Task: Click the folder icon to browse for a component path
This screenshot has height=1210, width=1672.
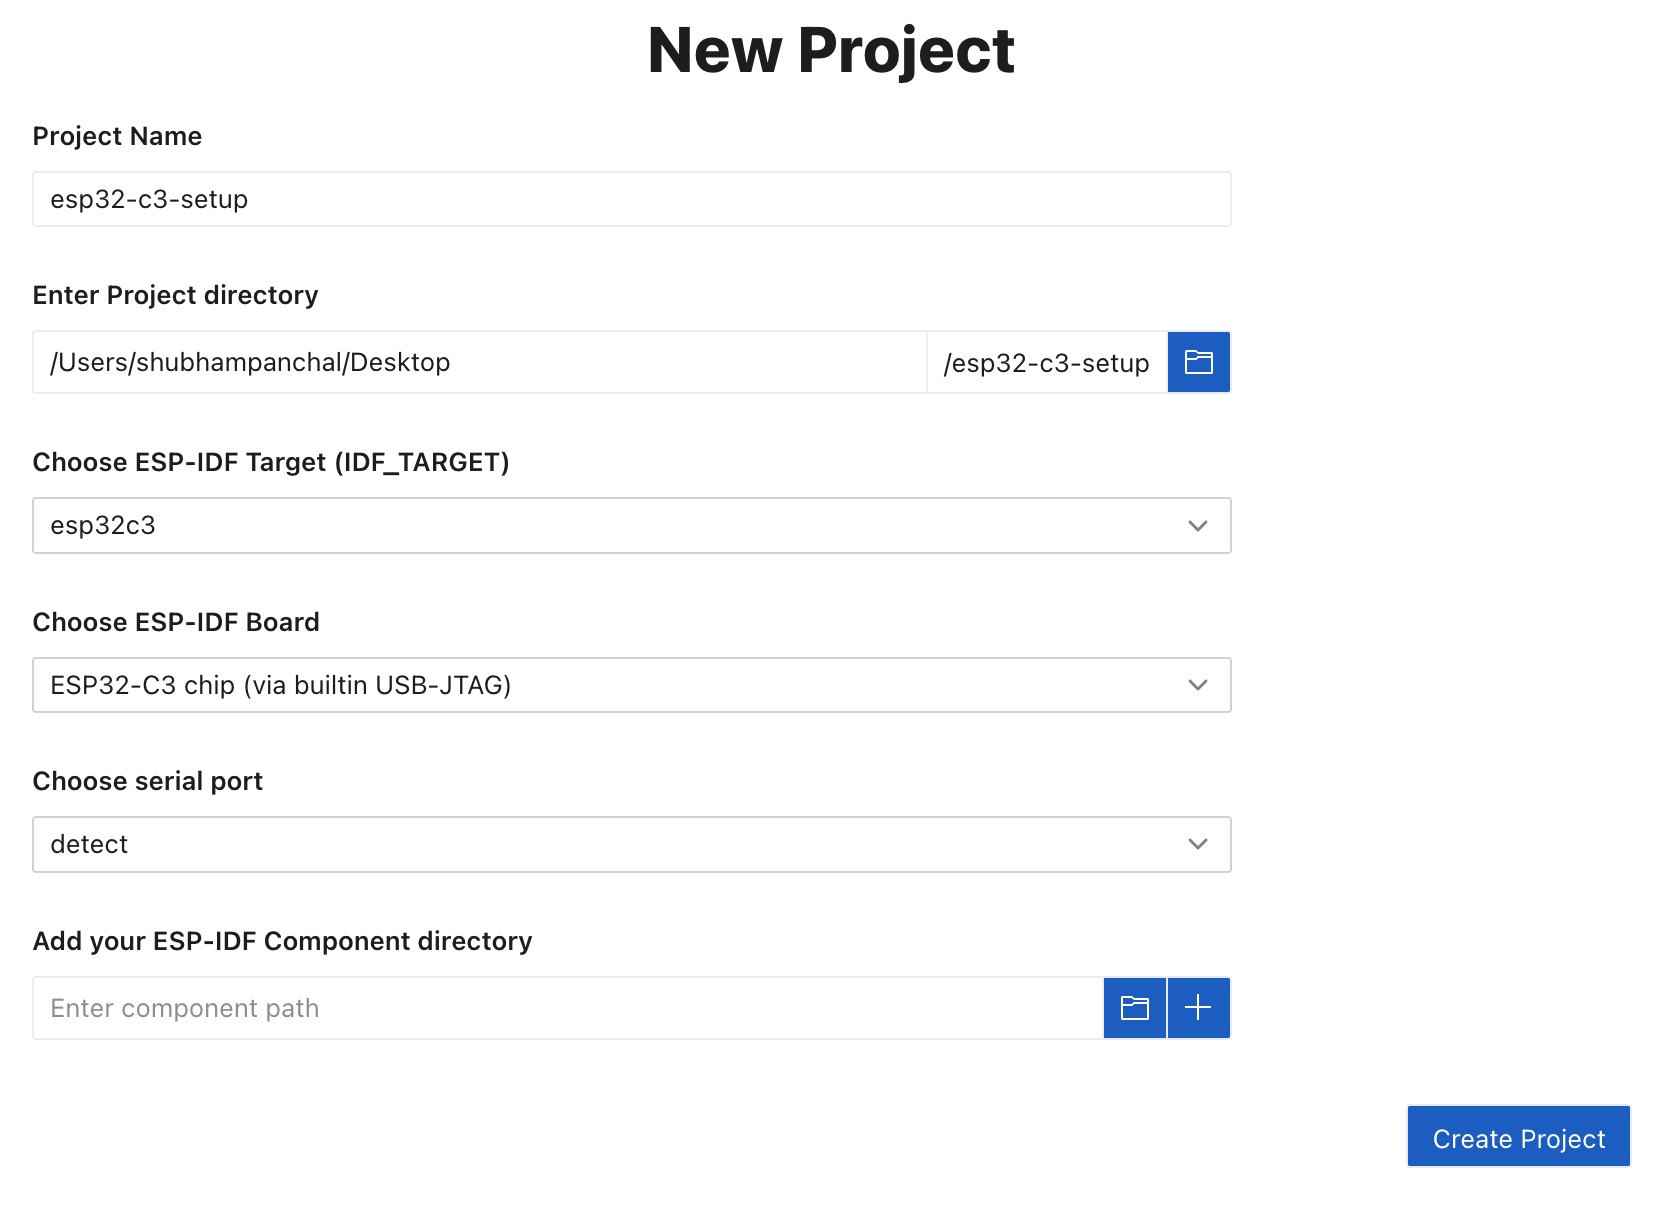Action: (1134, 1008)
